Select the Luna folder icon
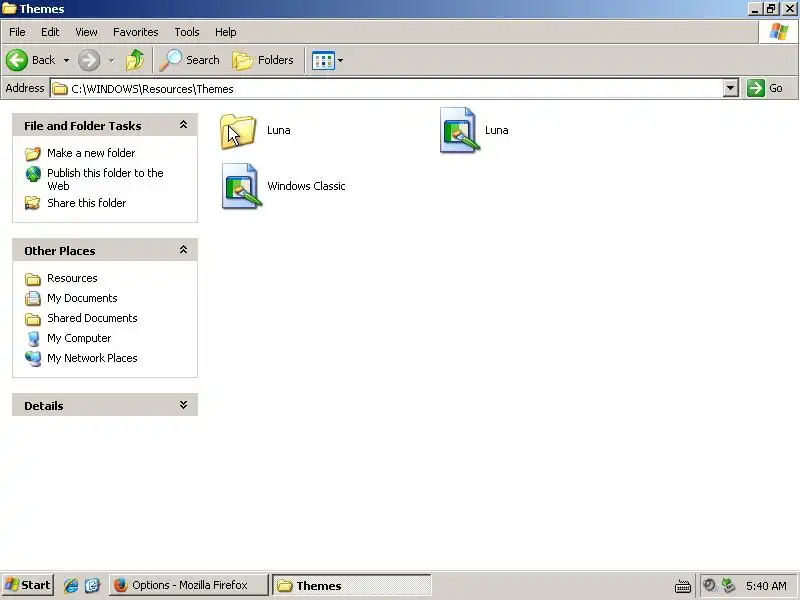The width and height of the screenshot is (800, 600). point(238,132)
